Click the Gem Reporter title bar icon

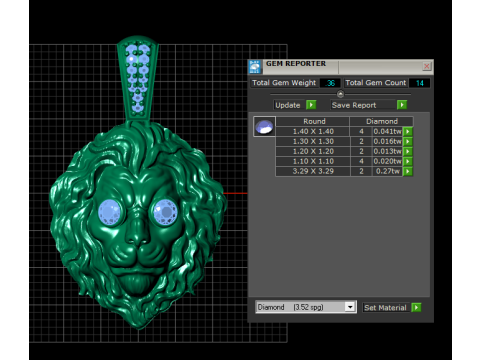[255, 67]
